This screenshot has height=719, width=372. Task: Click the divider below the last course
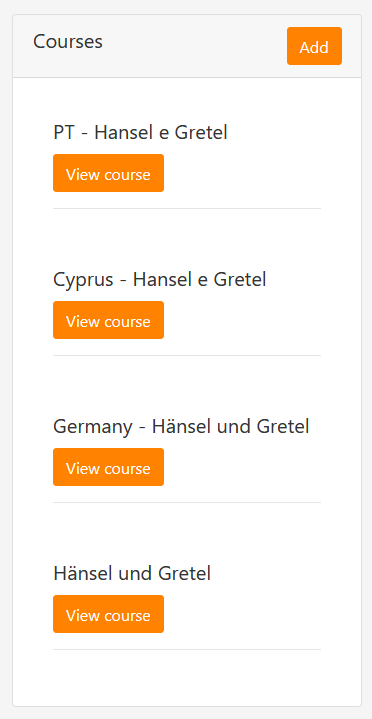tap(187, 649)
